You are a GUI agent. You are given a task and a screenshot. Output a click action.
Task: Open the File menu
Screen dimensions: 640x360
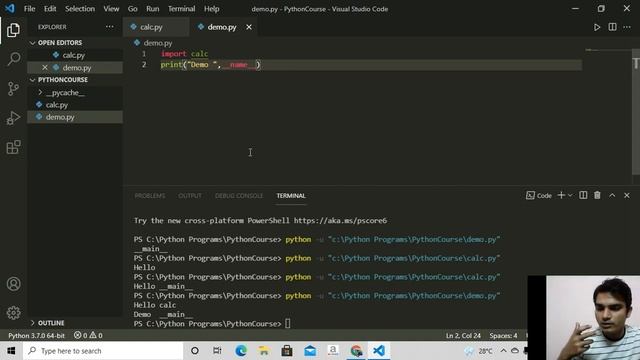29,9
